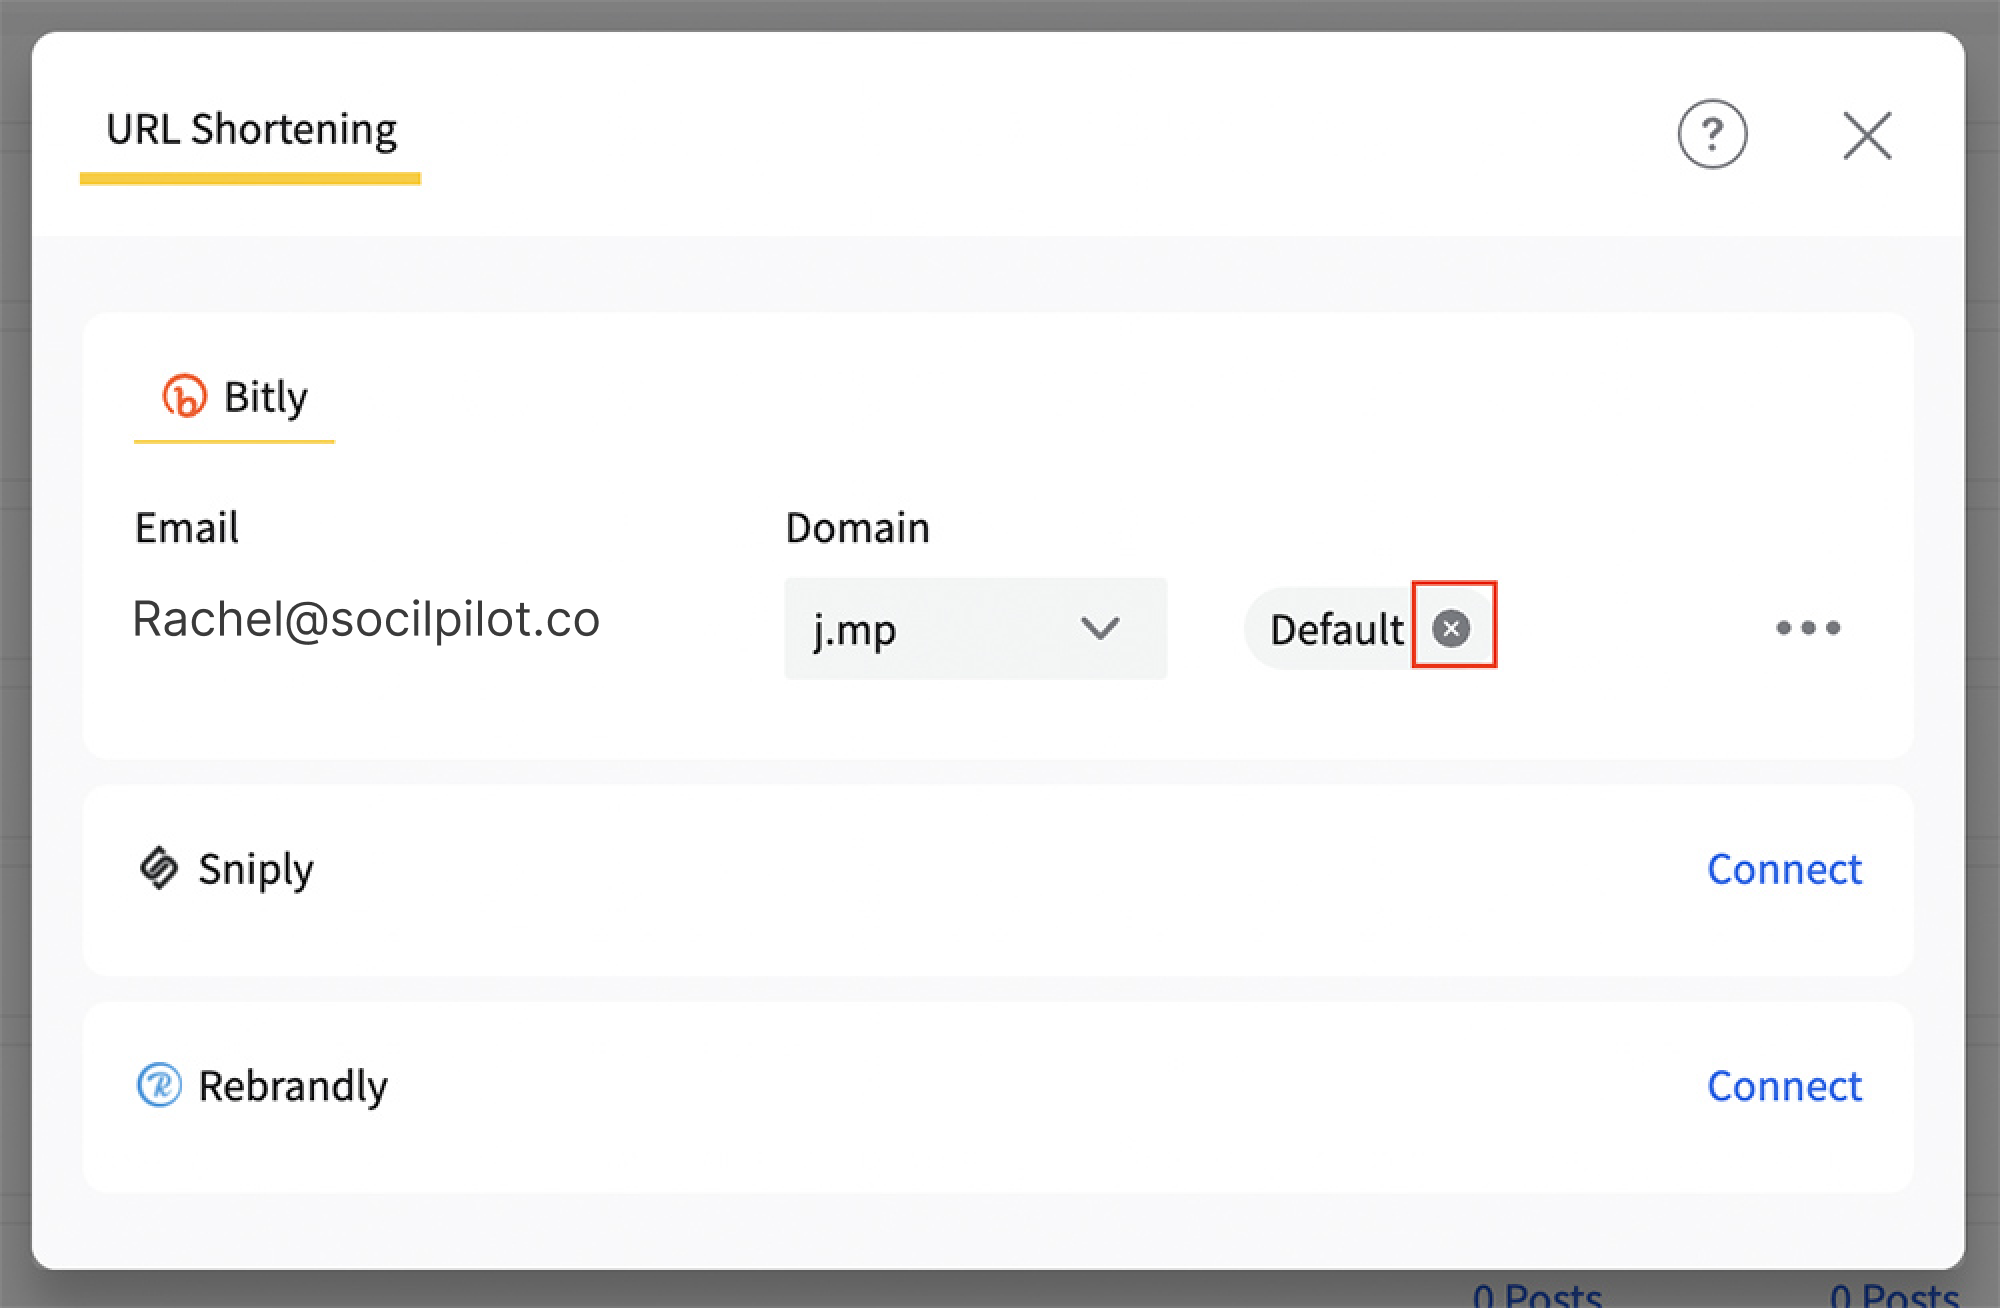Image resolution: width=2000 pixels, height=1308 pixels.
Task: Click the Bitly logo icon
Action: pos(184,396)
